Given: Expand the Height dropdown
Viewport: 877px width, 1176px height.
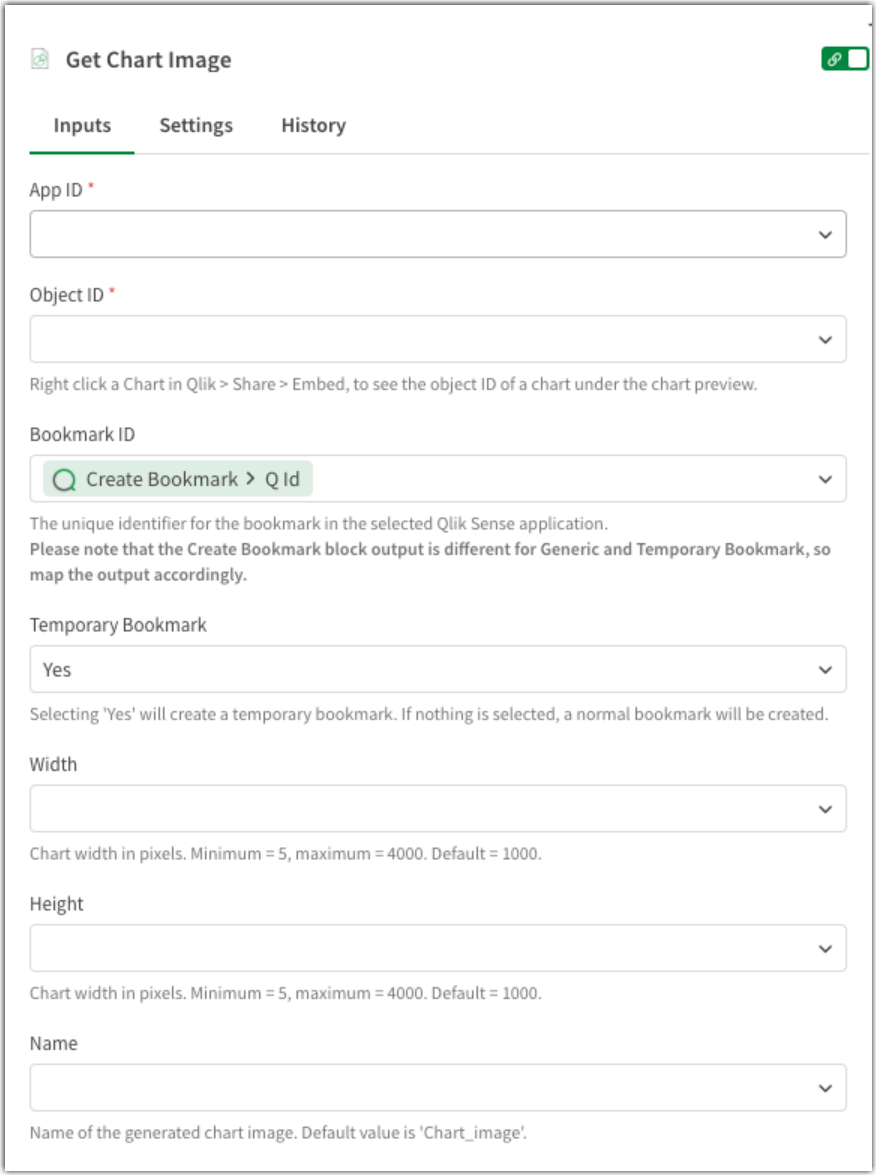Looking at the screenshot, I should coord(824,947).
